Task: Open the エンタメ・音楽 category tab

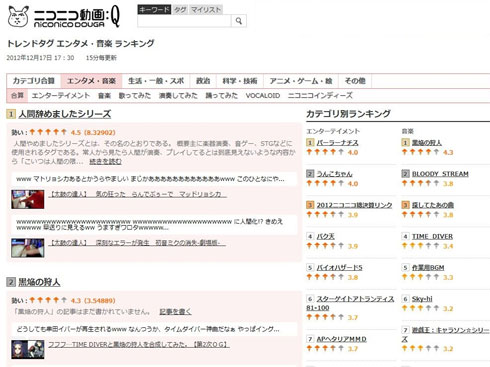Action: pos(91,81)
